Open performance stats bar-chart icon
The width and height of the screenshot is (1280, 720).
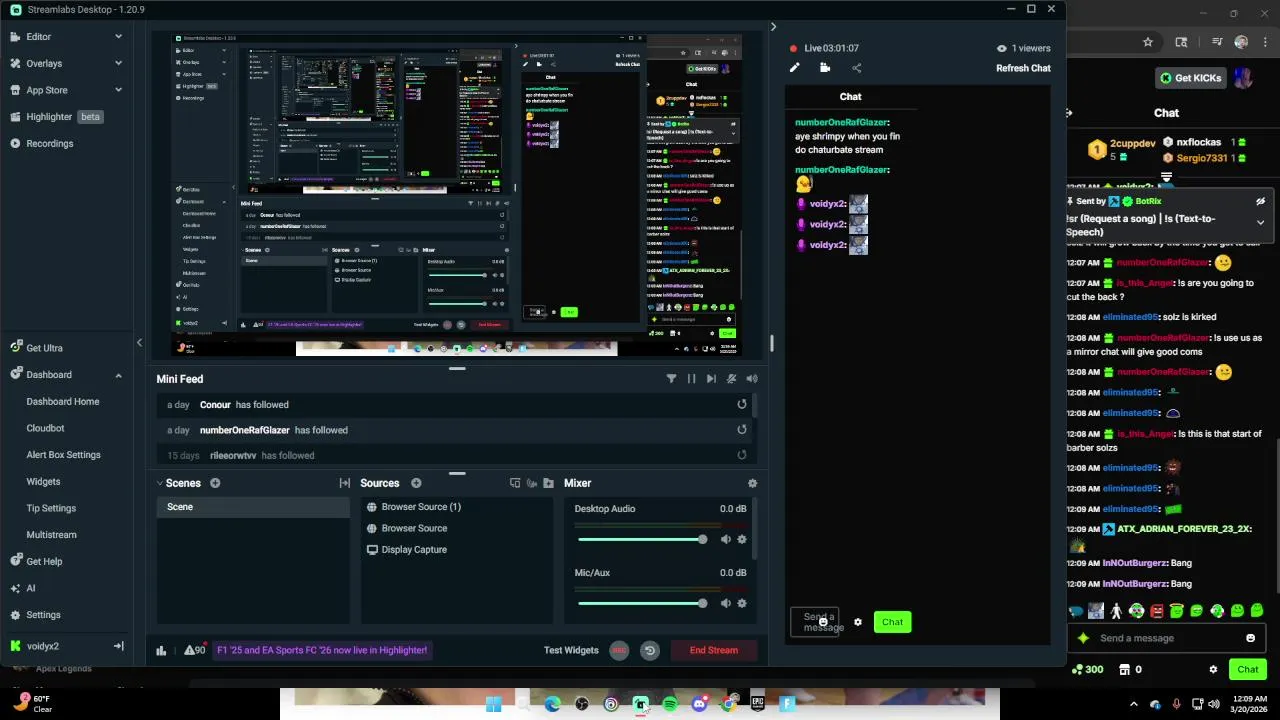click(161, 650)
